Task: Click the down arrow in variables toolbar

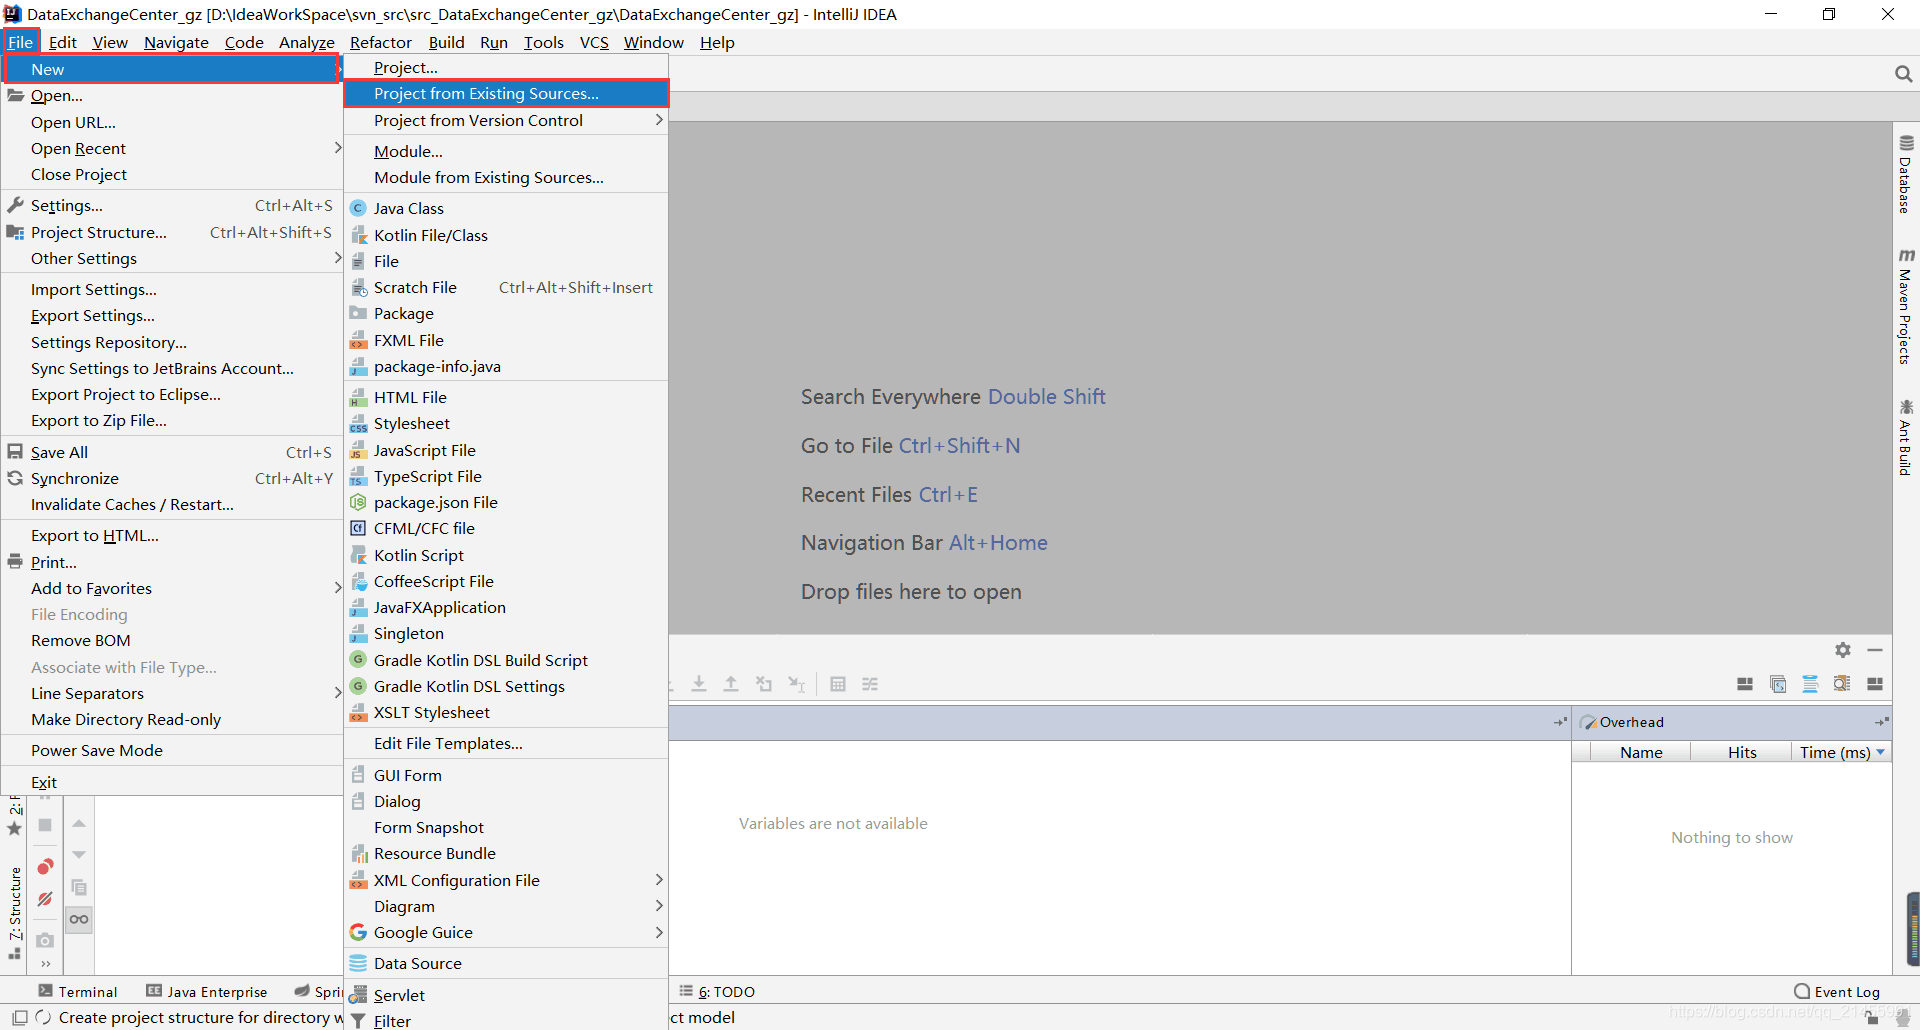Action: point(79,855)
